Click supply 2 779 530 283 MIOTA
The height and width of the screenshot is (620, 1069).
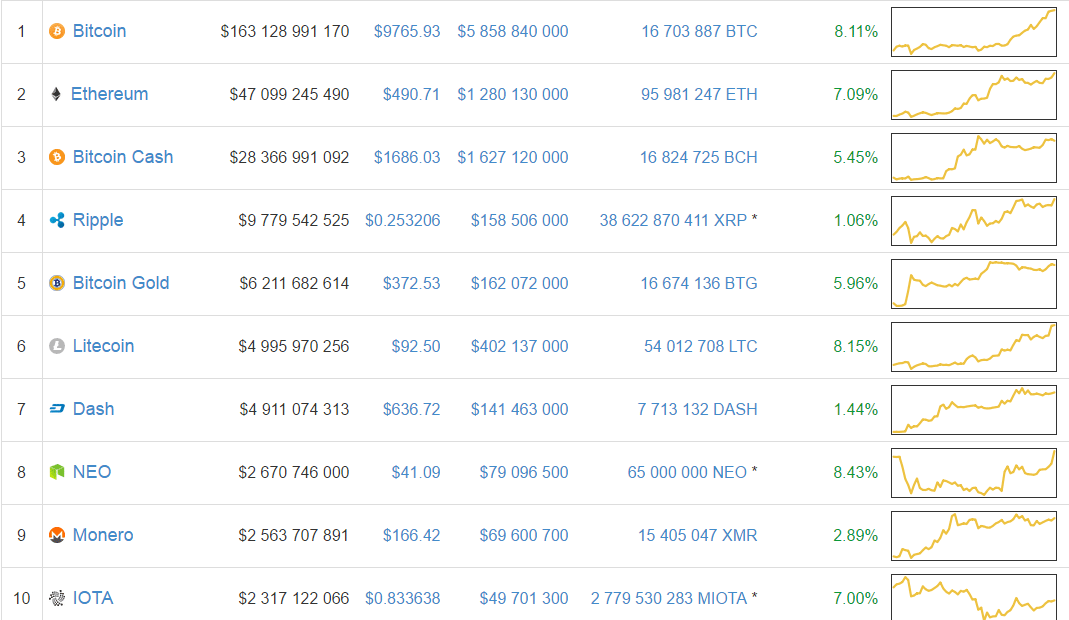669,598
